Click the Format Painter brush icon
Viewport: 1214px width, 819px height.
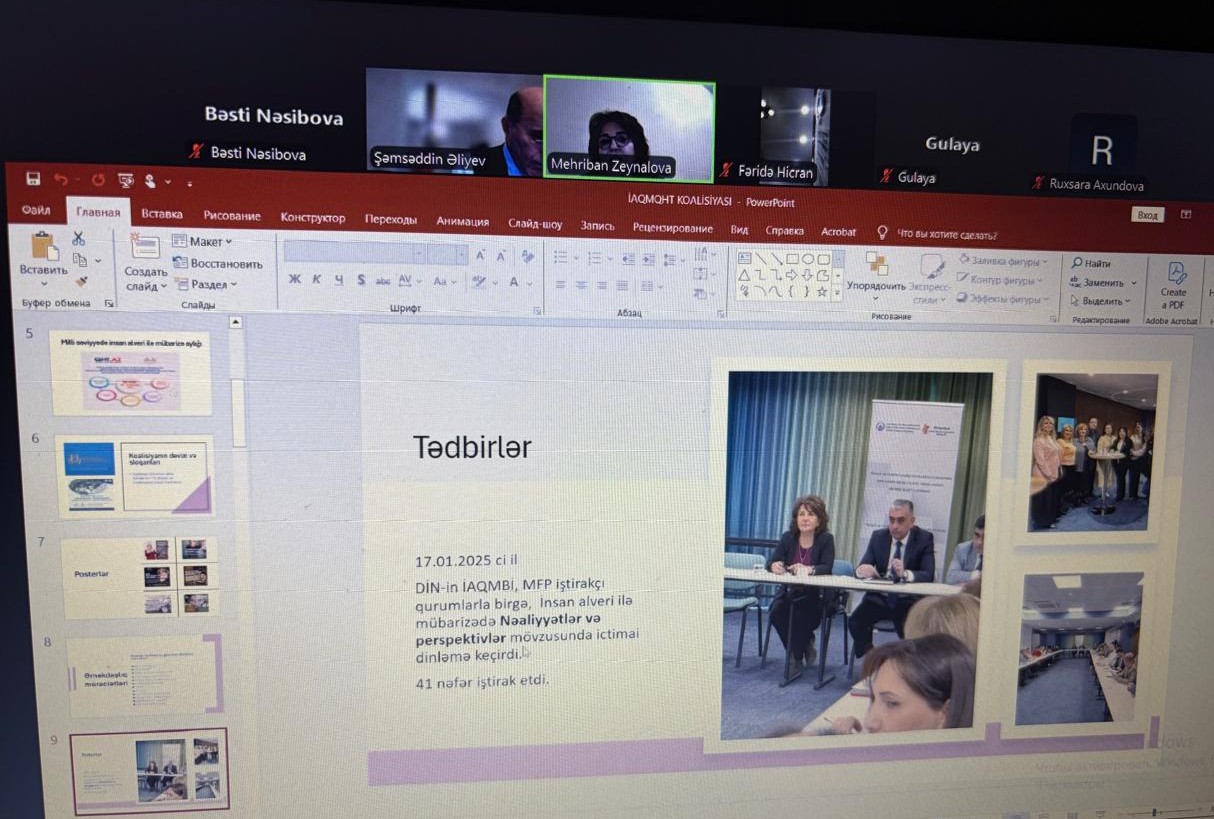[x=82, y=282]
